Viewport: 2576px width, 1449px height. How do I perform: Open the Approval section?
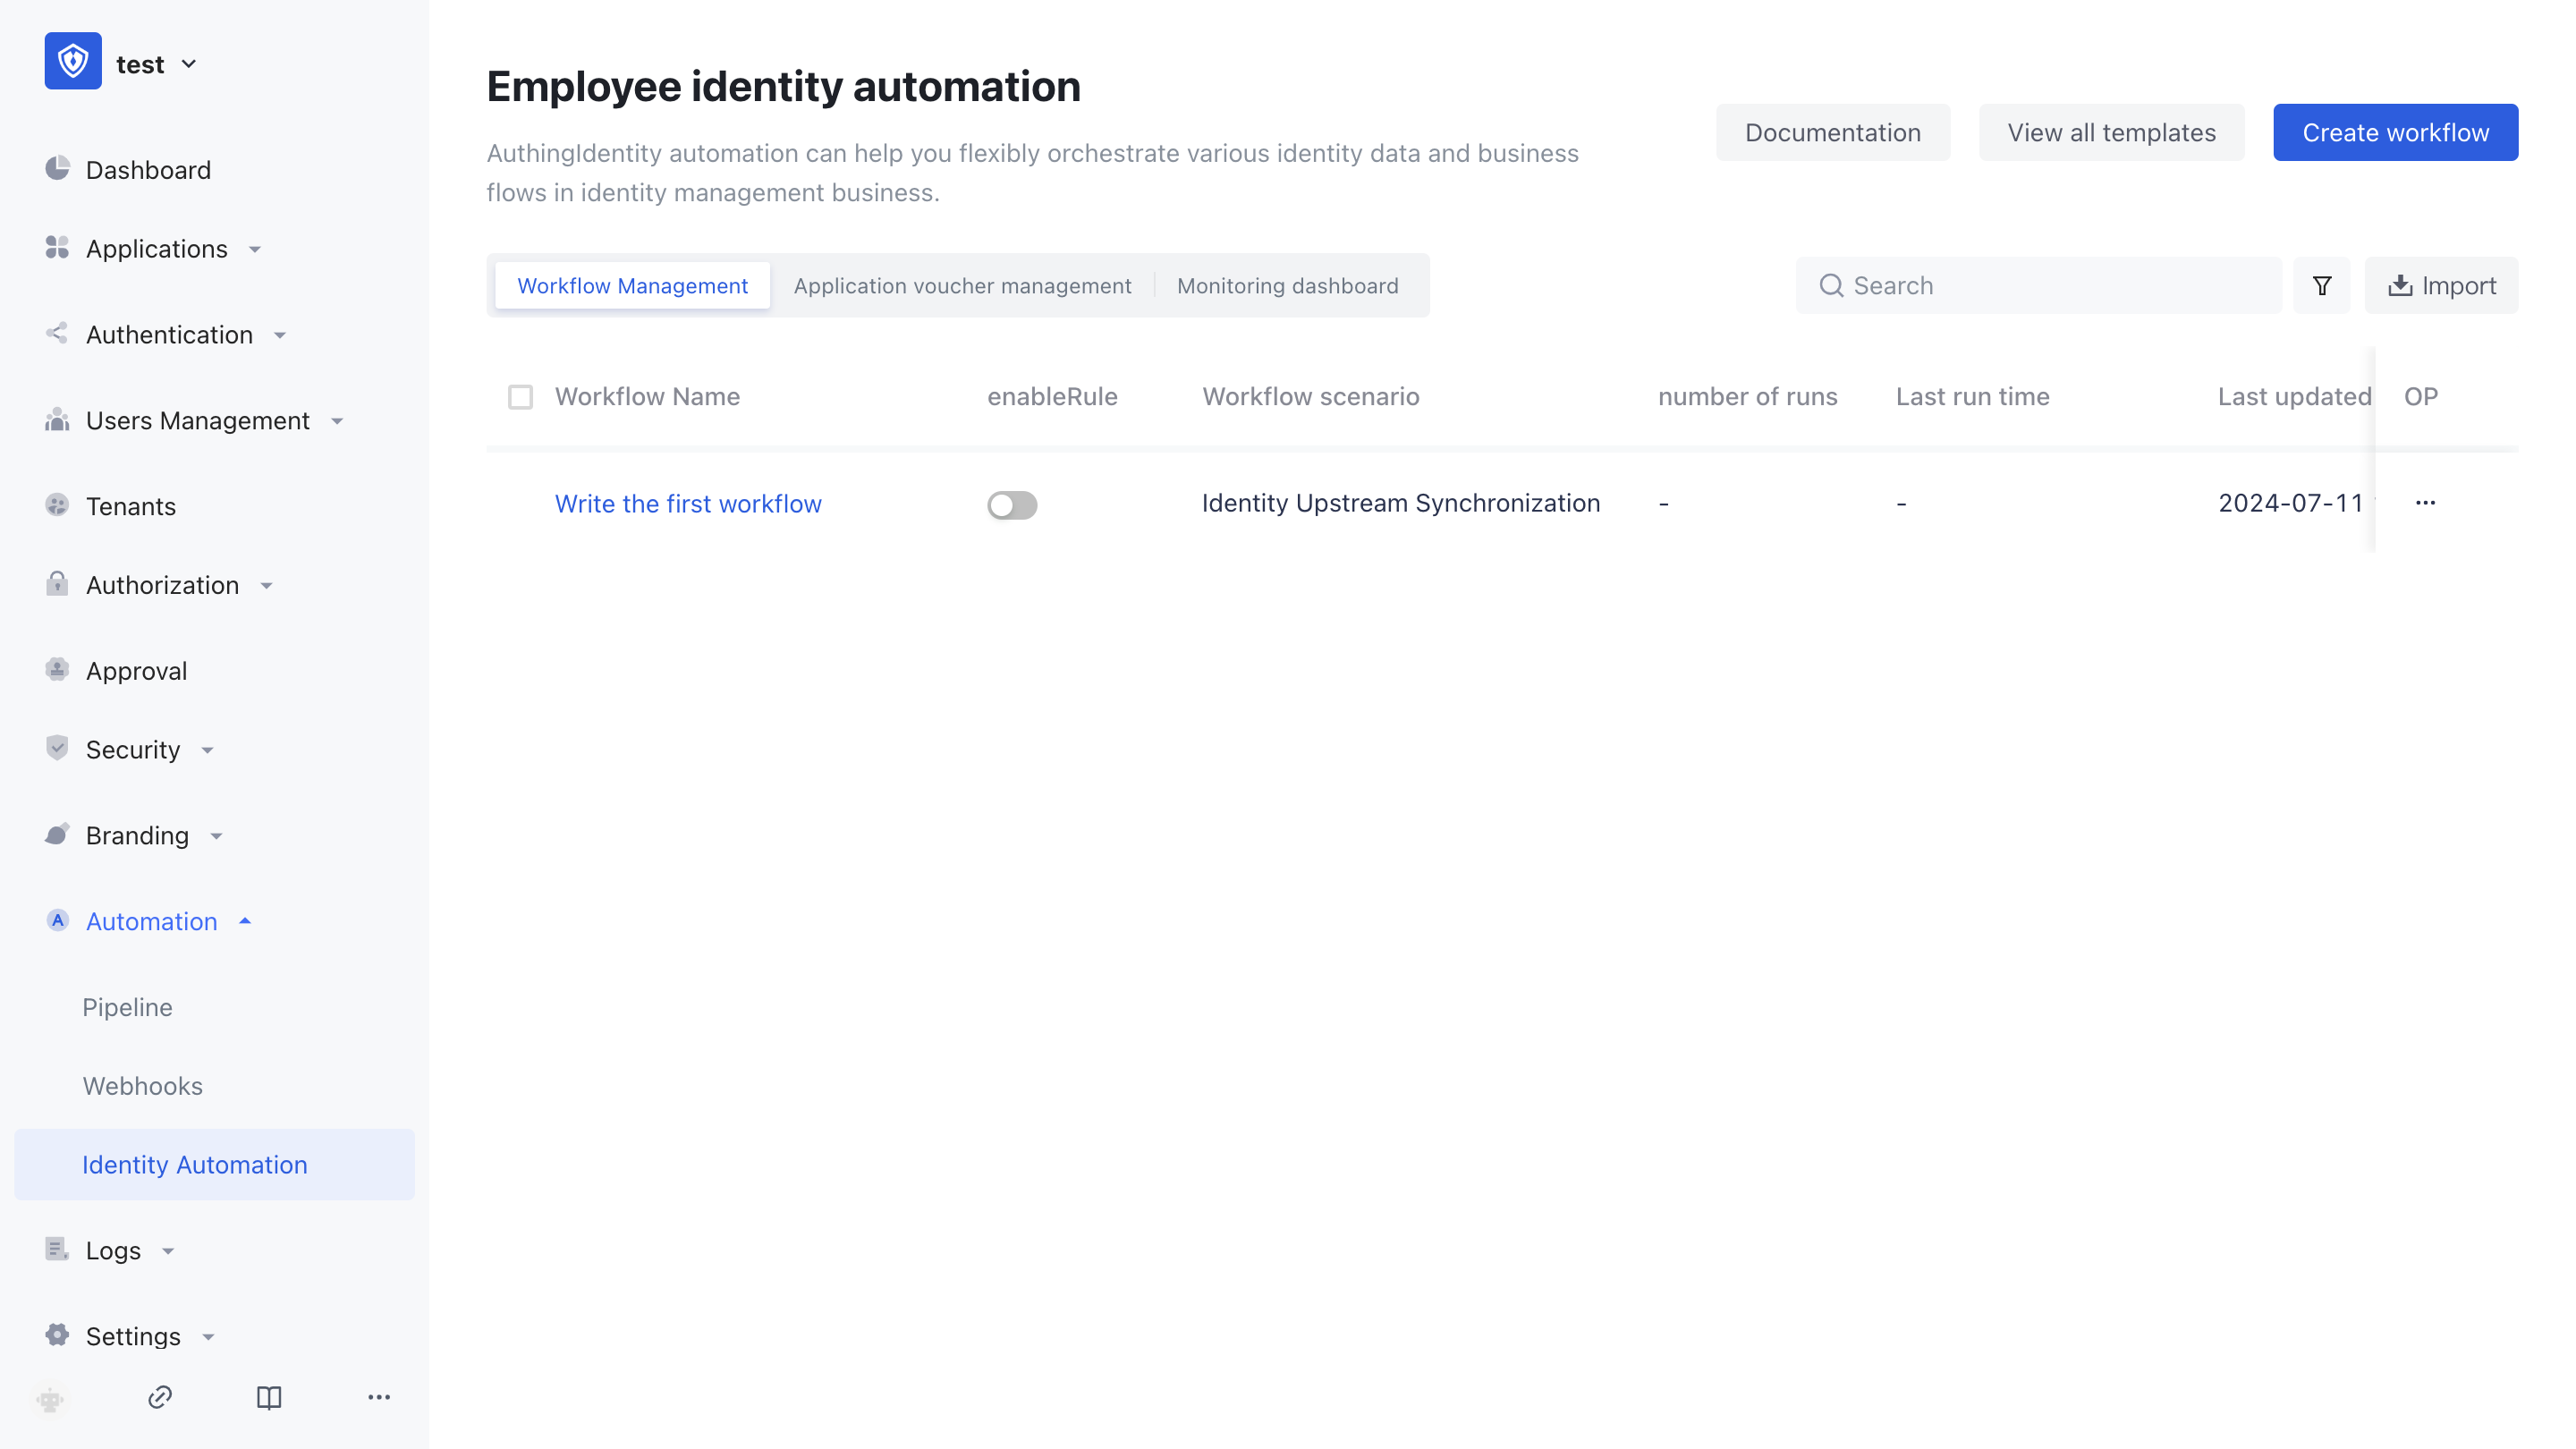click(136, 670)
